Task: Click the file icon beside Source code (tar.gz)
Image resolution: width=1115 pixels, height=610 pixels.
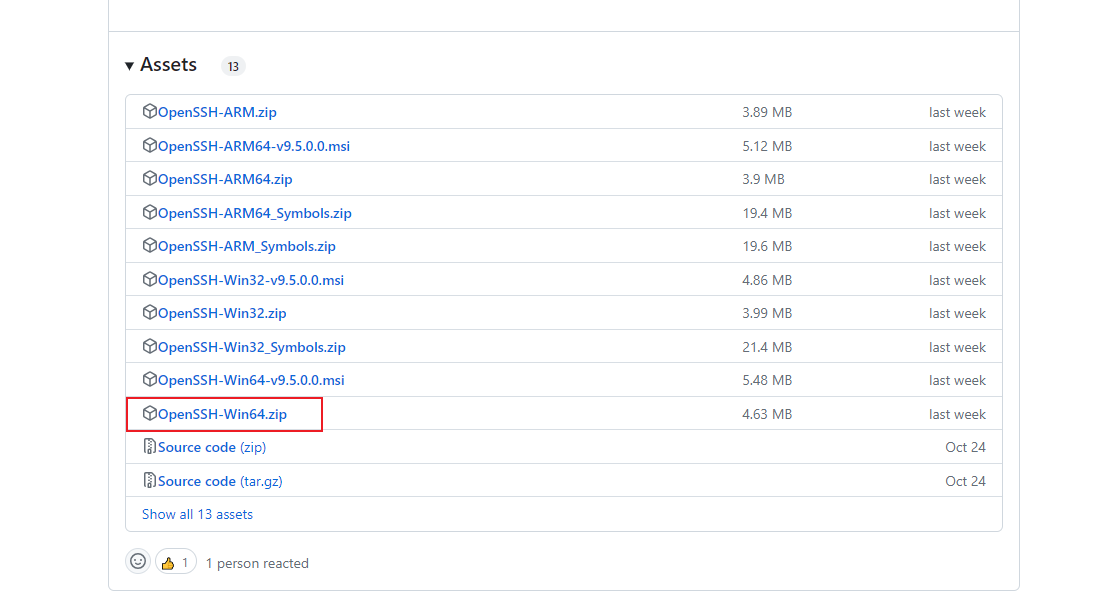Action: click(x=149, y=481)
